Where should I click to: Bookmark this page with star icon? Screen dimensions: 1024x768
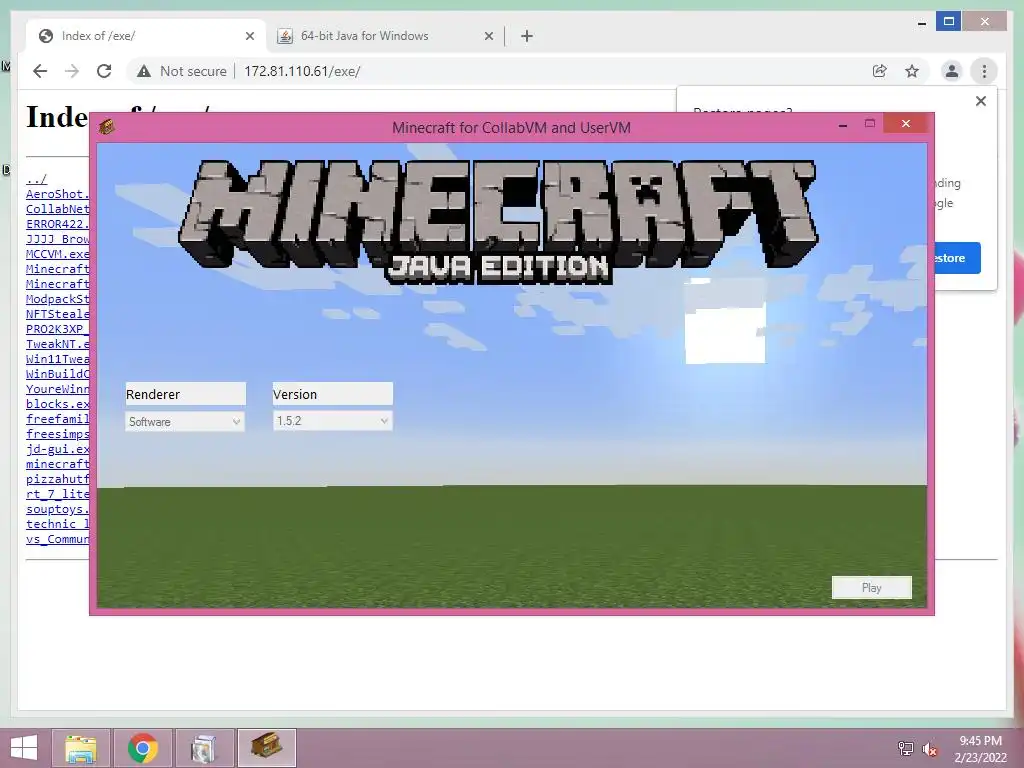912,71
